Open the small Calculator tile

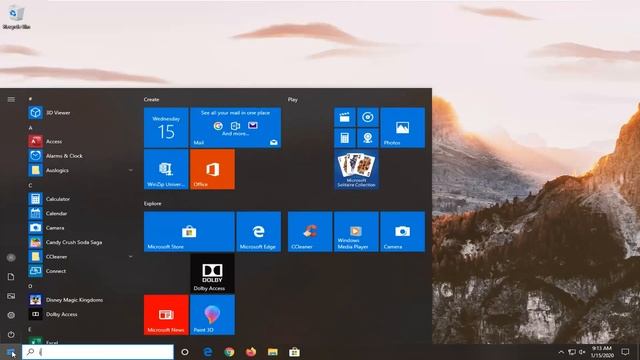tap(345, 138)
